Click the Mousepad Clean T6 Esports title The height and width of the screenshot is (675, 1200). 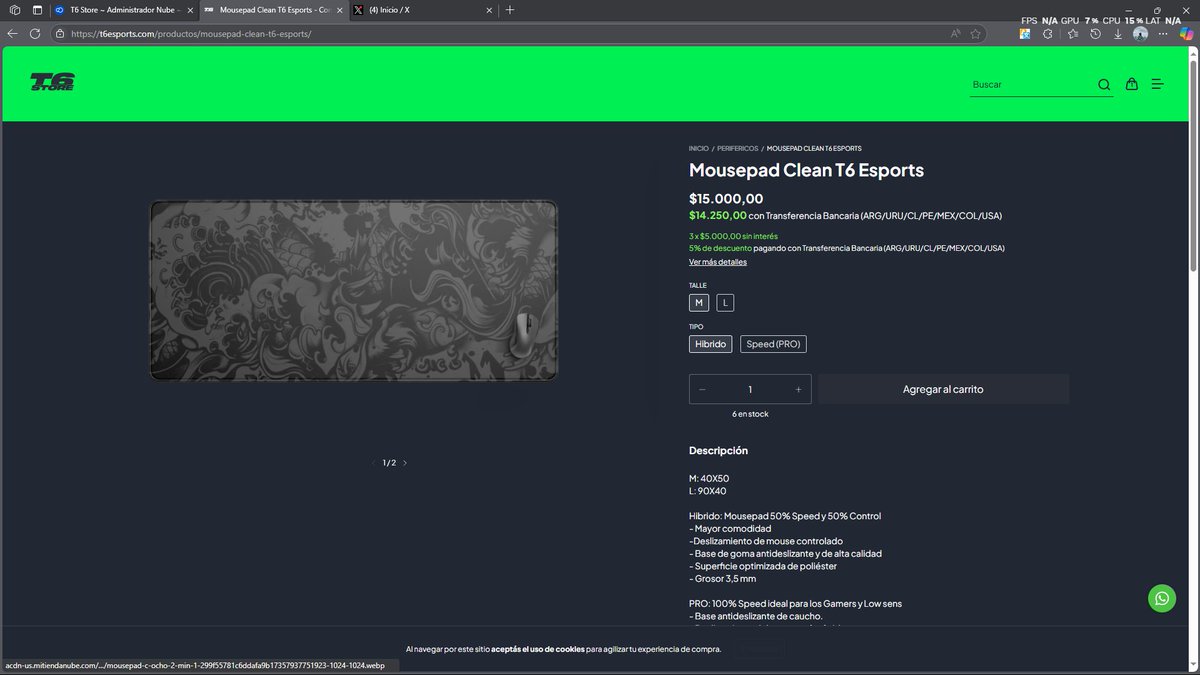tap(806, 170)
